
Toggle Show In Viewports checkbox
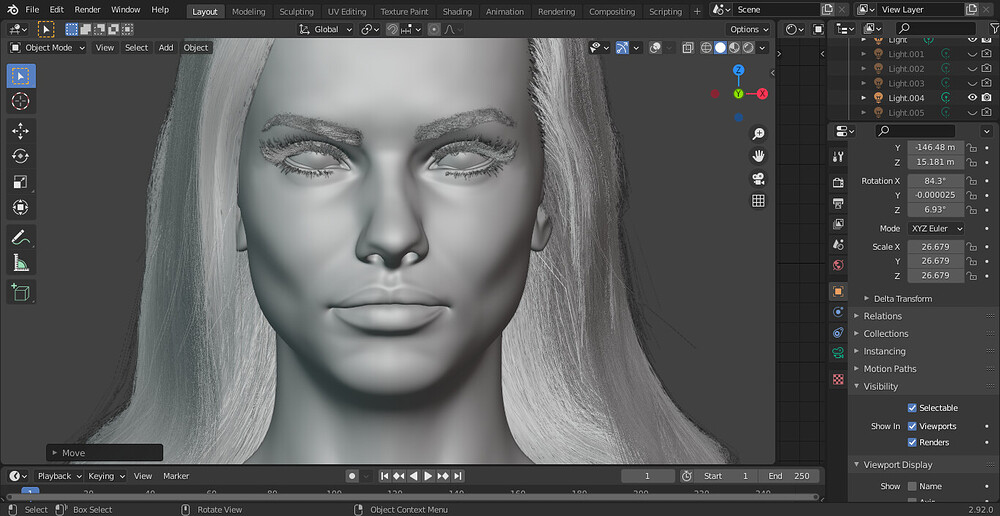pos(912,426)
